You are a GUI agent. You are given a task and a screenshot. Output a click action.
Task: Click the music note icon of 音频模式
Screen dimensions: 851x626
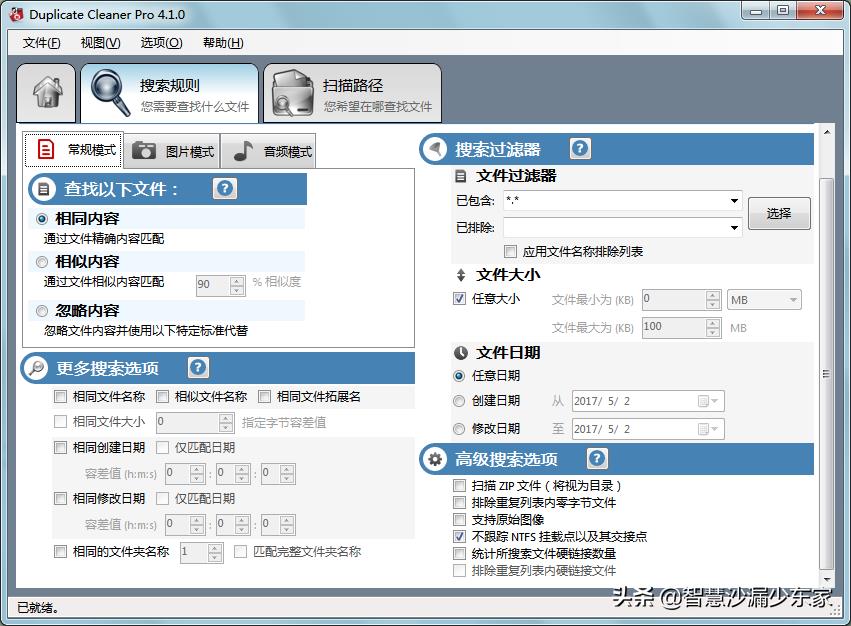[x=243, y=151]
